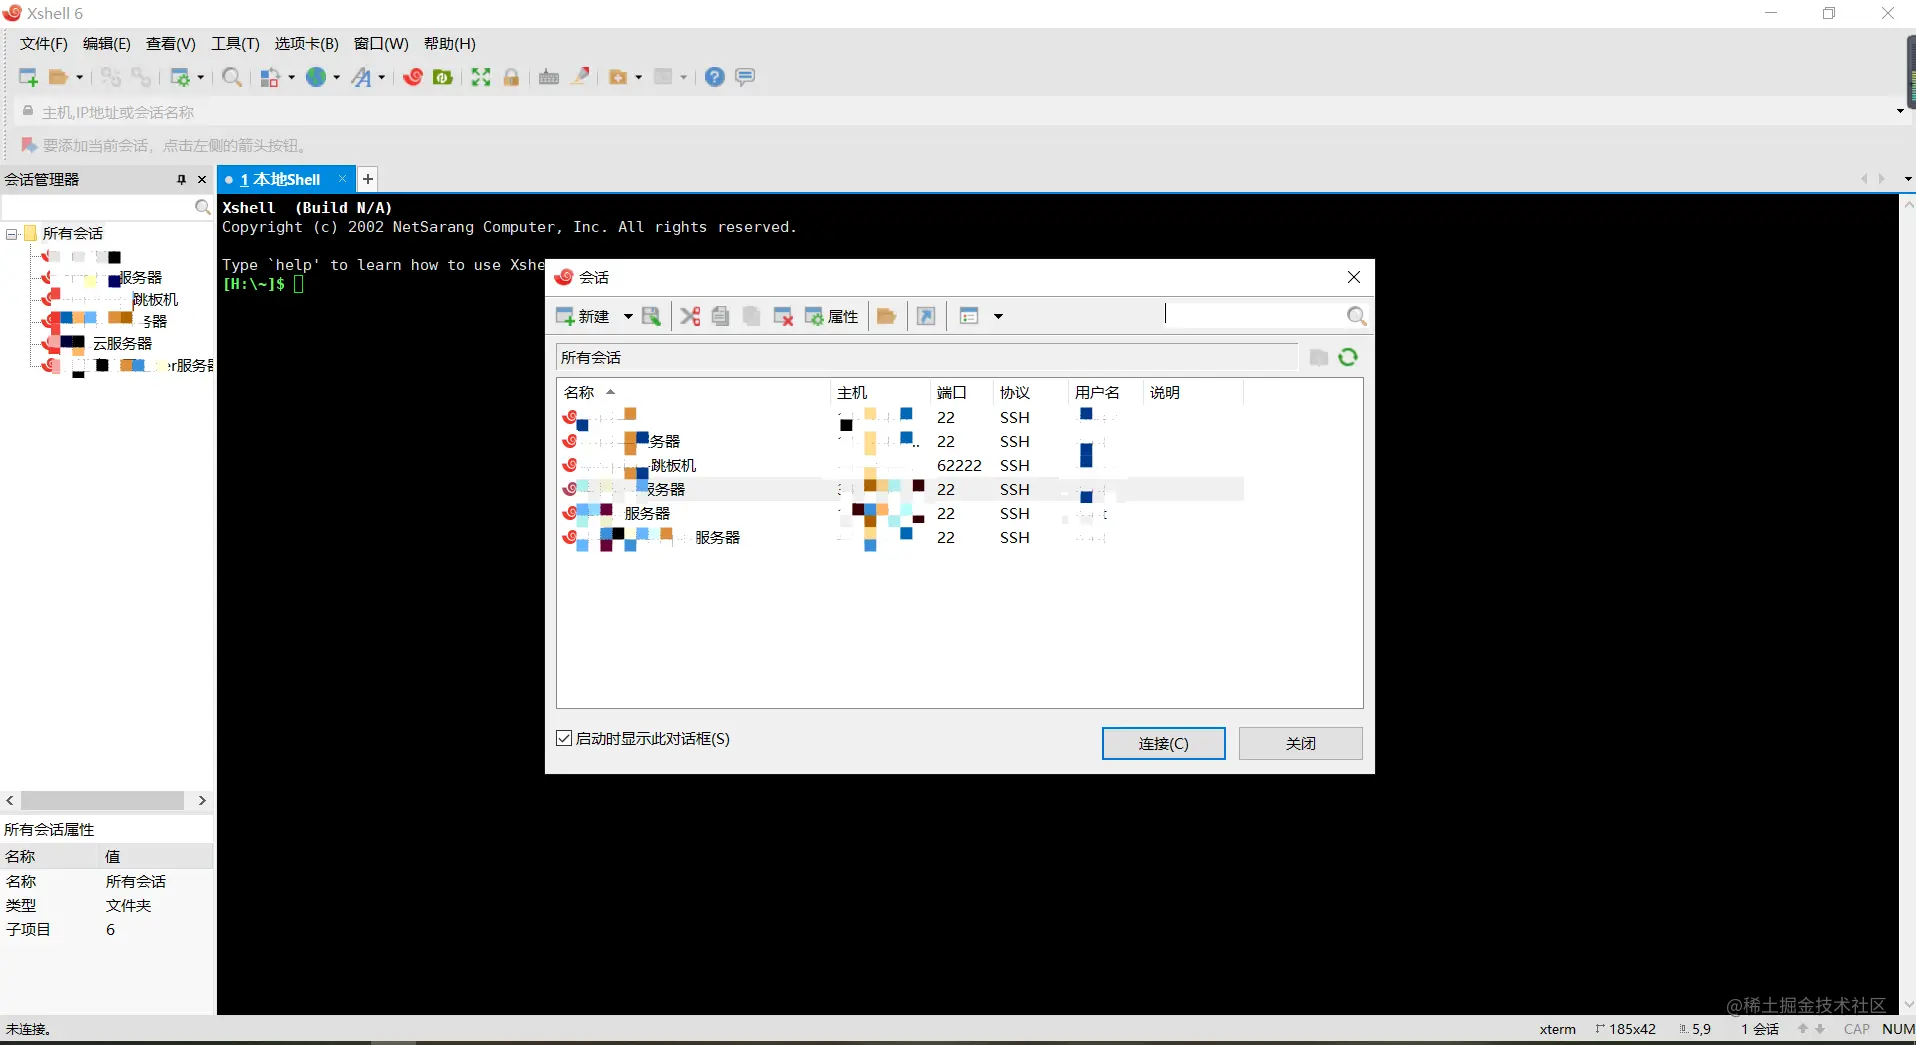Click the list view icon in the 会话 dialog
1916x1045 pixels.
pyautogui.click(x=968, y=316)
